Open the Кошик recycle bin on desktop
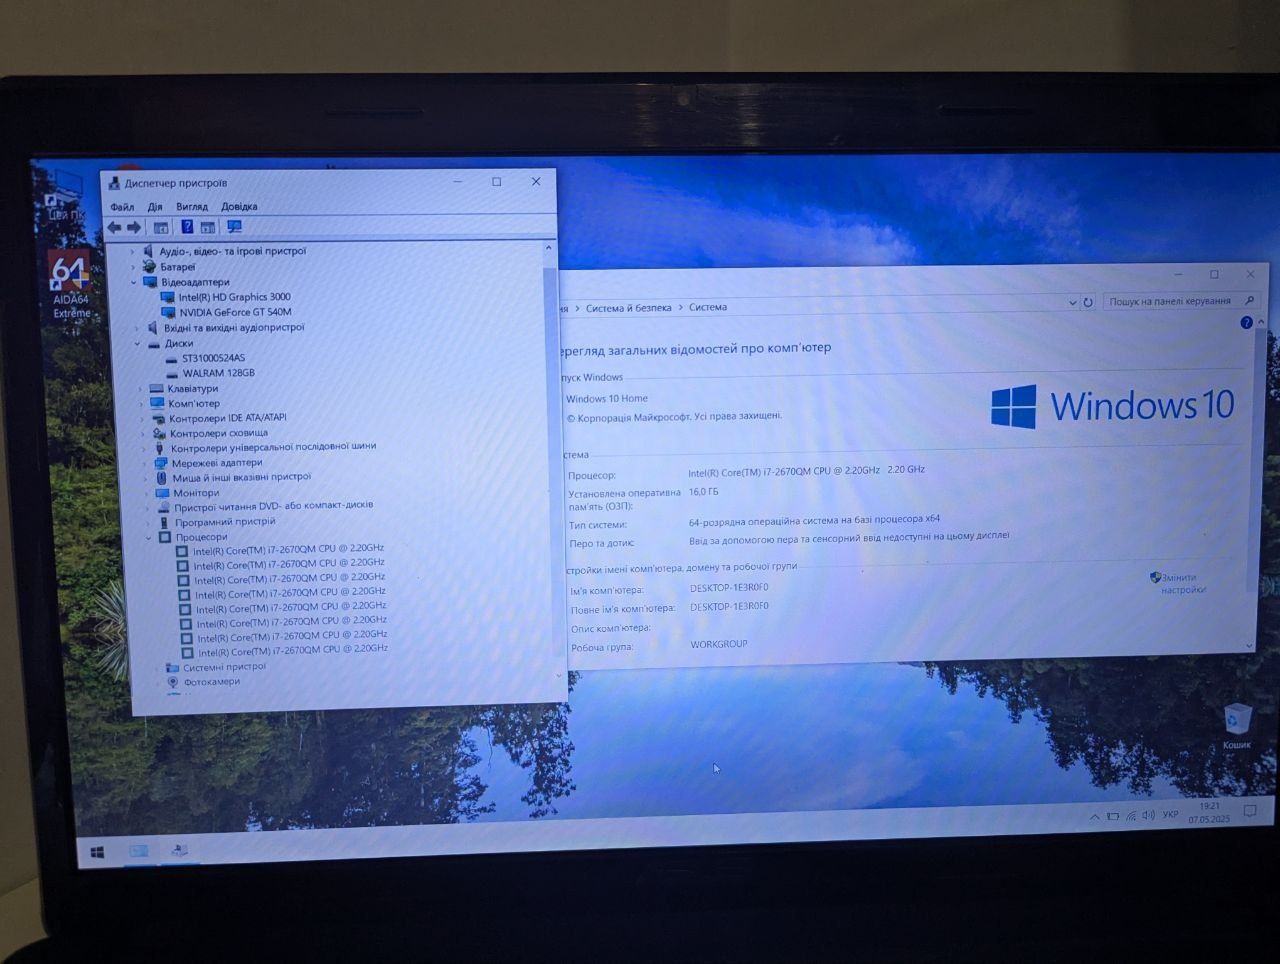 [x=1237, y=727]
